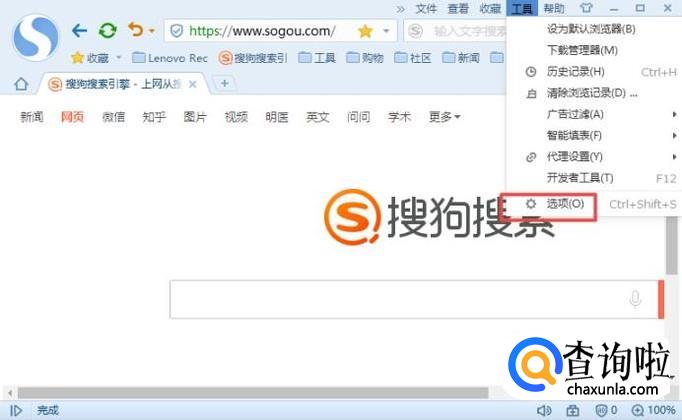Open 历史记录(H) menu entry
Viewport: 682px width, 420px height.
tap(594, 72)
